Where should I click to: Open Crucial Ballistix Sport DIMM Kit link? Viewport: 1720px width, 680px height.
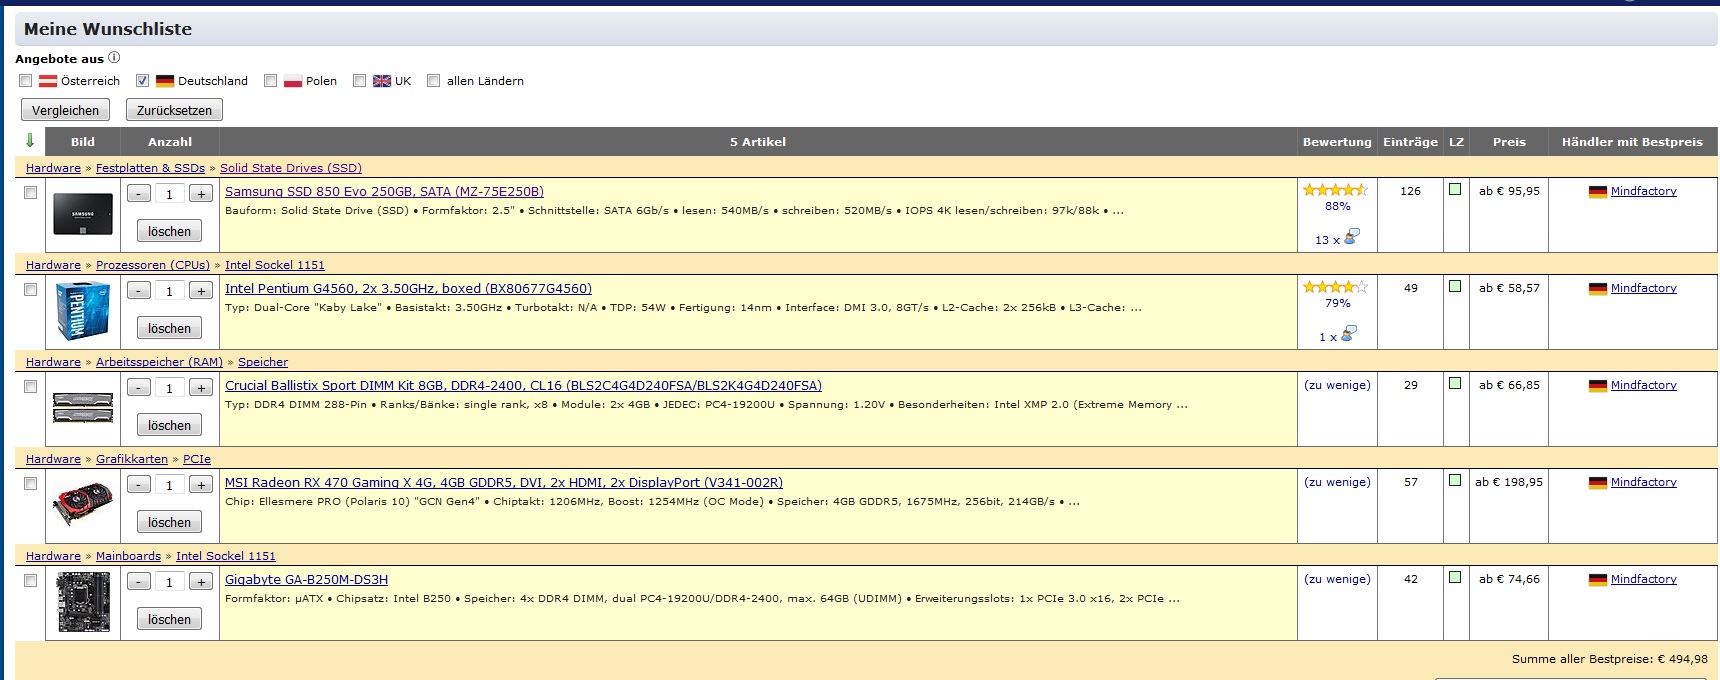pos(523,385)
